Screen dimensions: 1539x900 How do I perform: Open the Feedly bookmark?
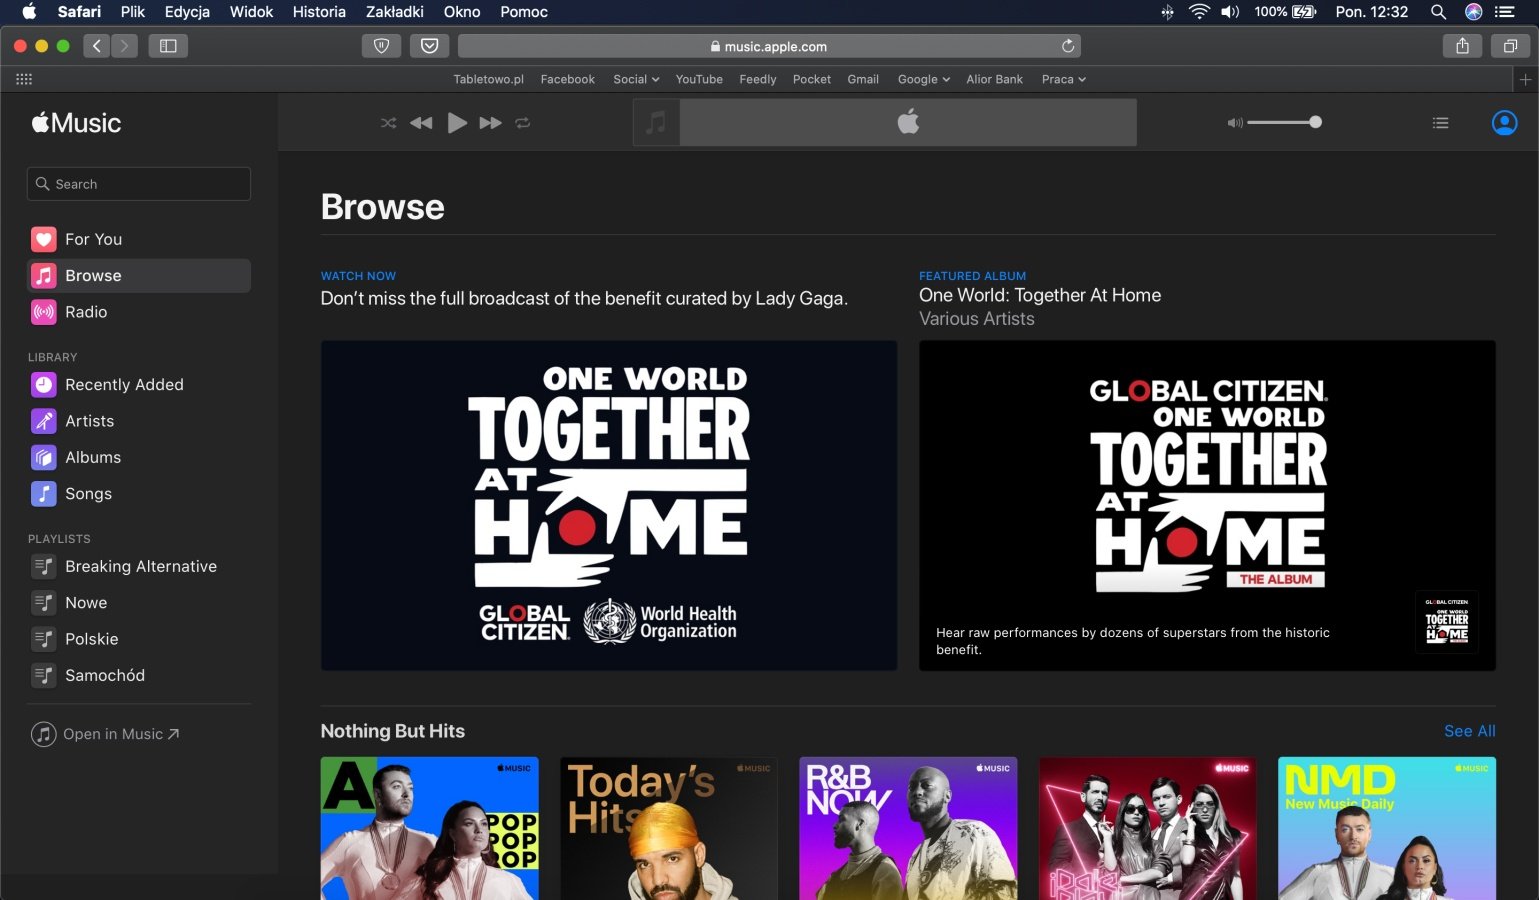coord(758,79)
